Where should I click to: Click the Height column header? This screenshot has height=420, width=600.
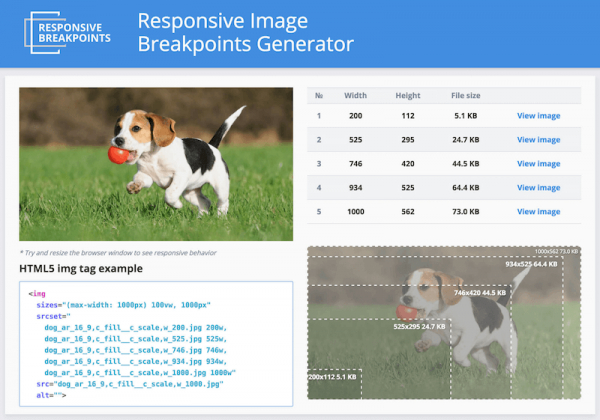pyautogui.click(x=407, y=96)
